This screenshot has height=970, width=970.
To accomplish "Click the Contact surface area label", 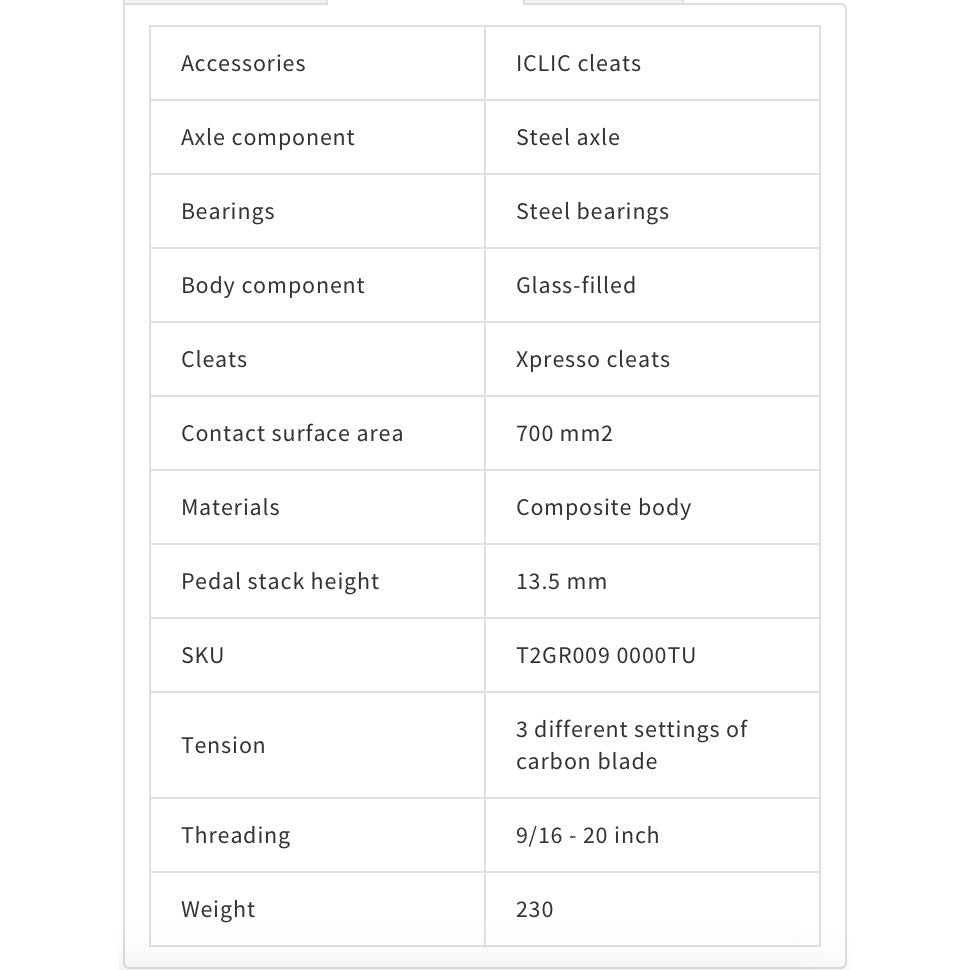I will (x=292, y=434).
